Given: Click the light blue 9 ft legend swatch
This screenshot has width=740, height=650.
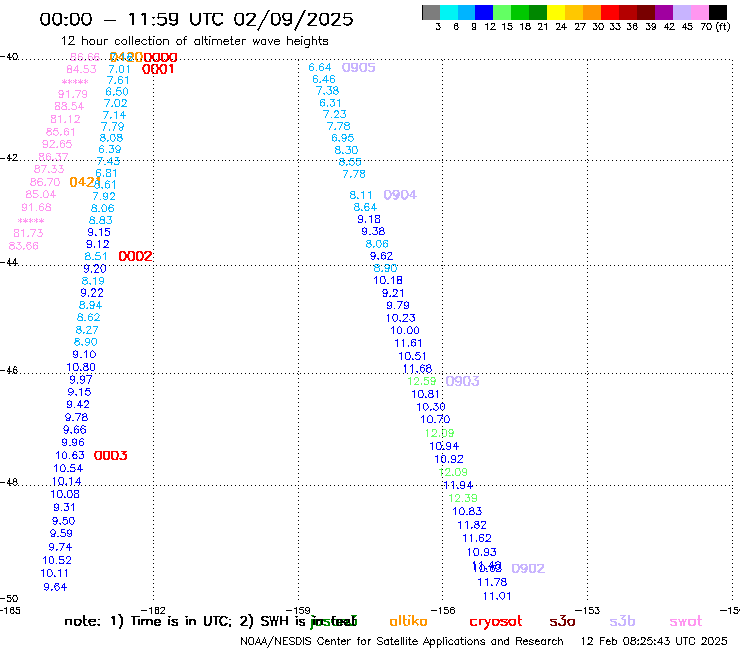Looking at the screenshot, I should click(x=466, y=12).
